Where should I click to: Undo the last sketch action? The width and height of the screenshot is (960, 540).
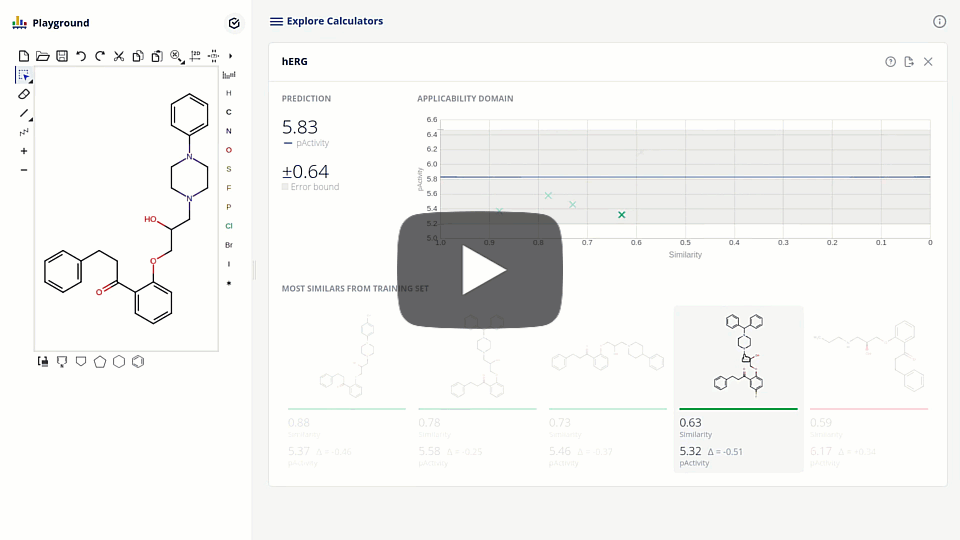click(81, 56)
